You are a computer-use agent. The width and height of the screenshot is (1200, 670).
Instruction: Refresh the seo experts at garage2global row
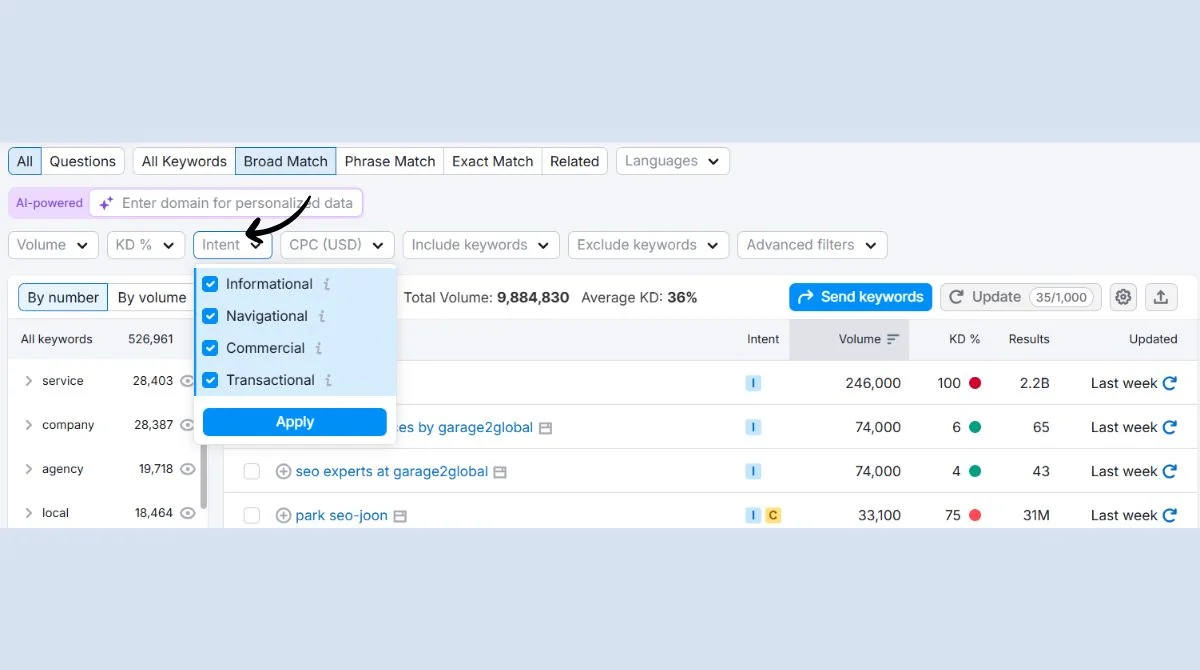point(1170,471)
